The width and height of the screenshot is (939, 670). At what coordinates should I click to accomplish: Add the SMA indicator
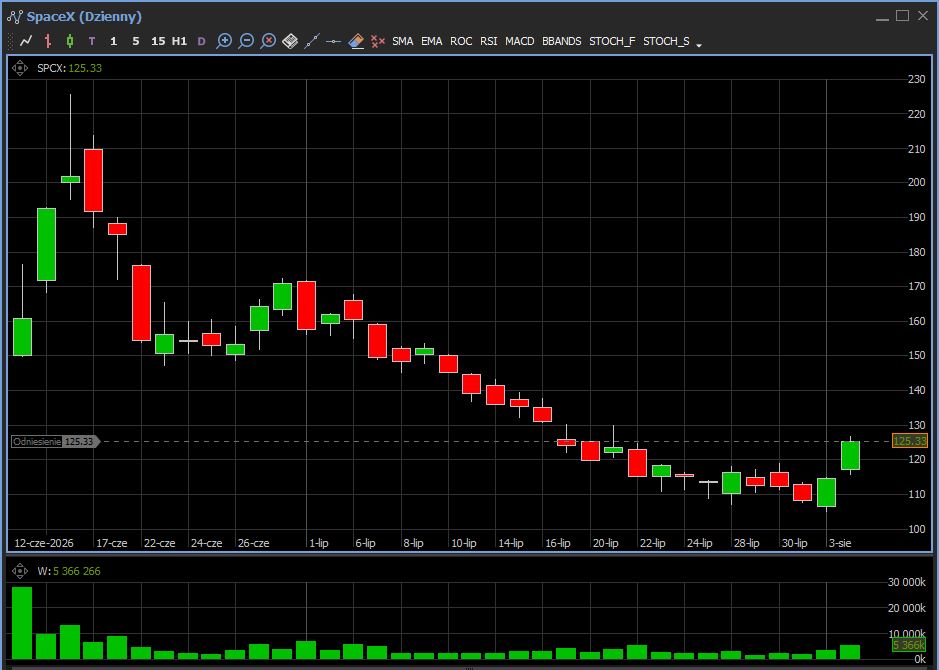402,41
